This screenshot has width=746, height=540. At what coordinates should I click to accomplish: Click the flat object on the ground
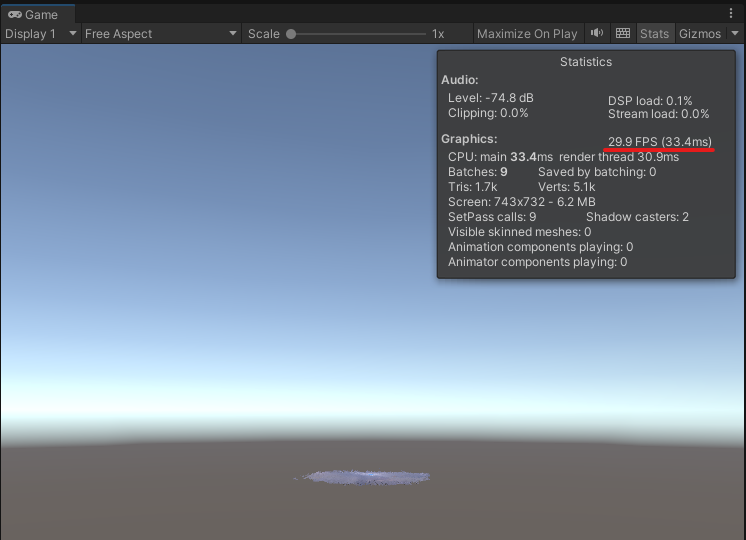coord(365,477)
